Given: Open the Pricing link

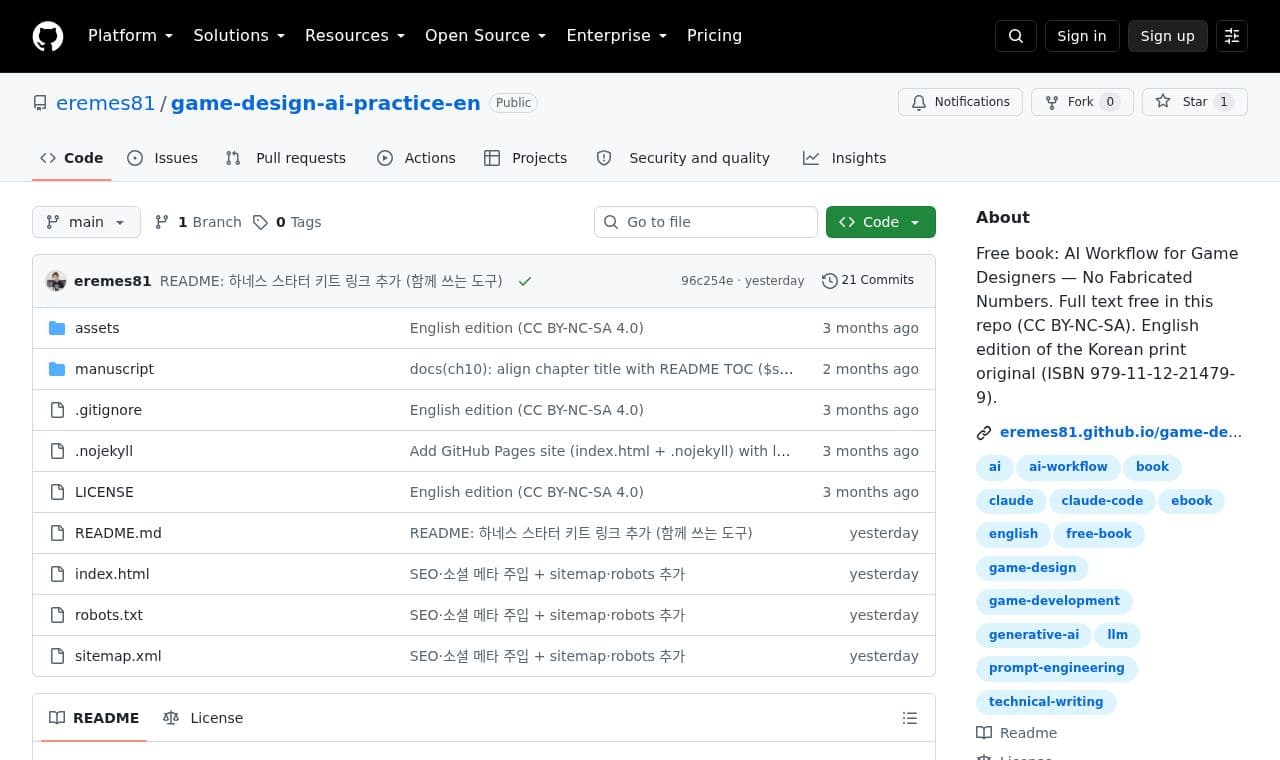Looking at the screenshot, I should 714,36.
